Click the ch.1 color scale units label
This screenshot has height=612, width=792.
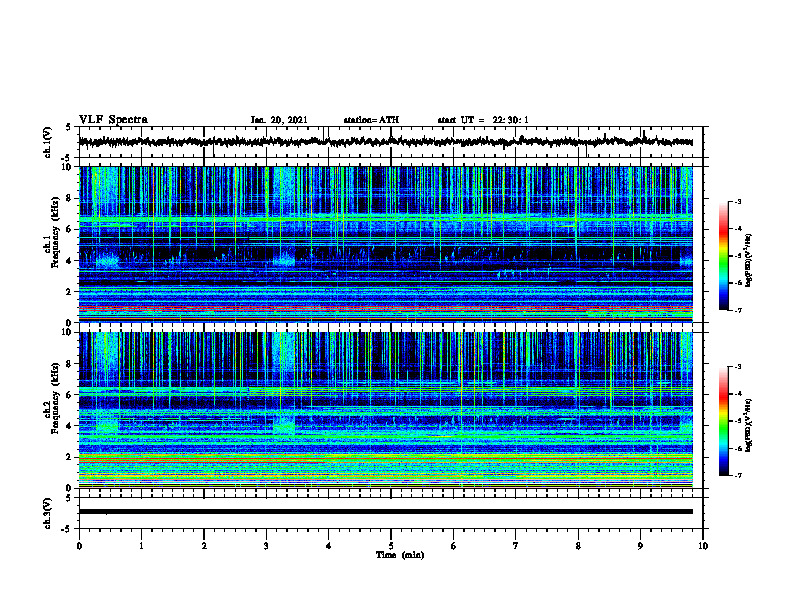pos(749,260)
